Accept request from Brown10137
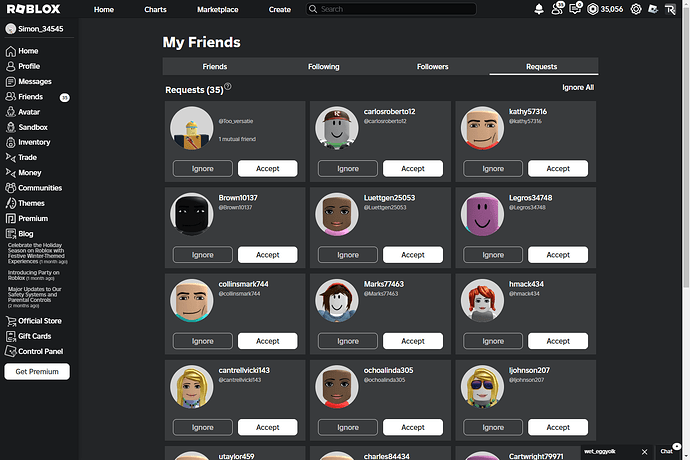Image resolution: width=690 pixels, height=460 pixels. pos(268,255)
